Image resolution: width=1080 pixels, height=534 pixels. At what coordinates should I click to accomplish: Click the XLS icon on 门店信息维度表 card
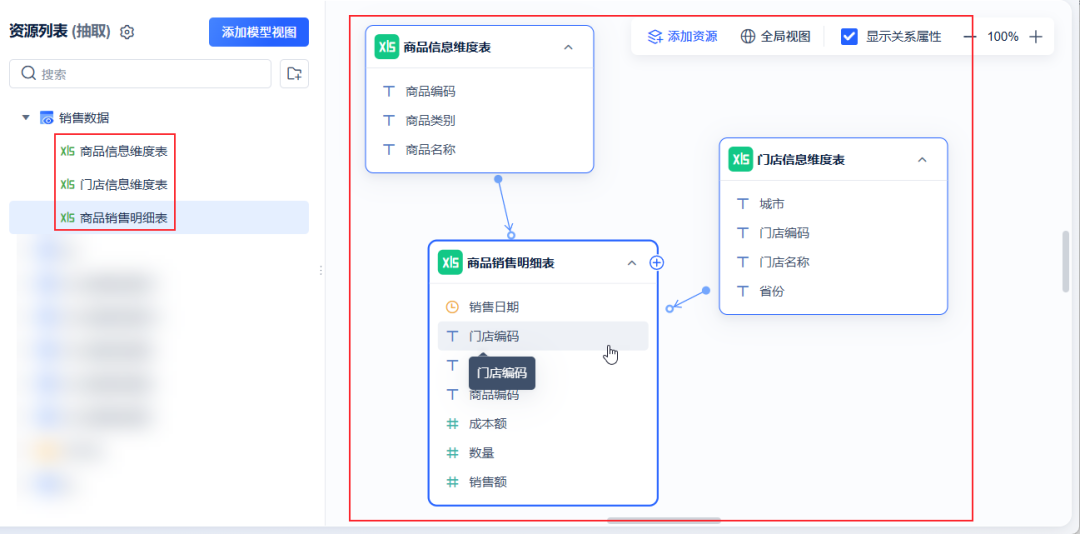[x=740, y=159]
